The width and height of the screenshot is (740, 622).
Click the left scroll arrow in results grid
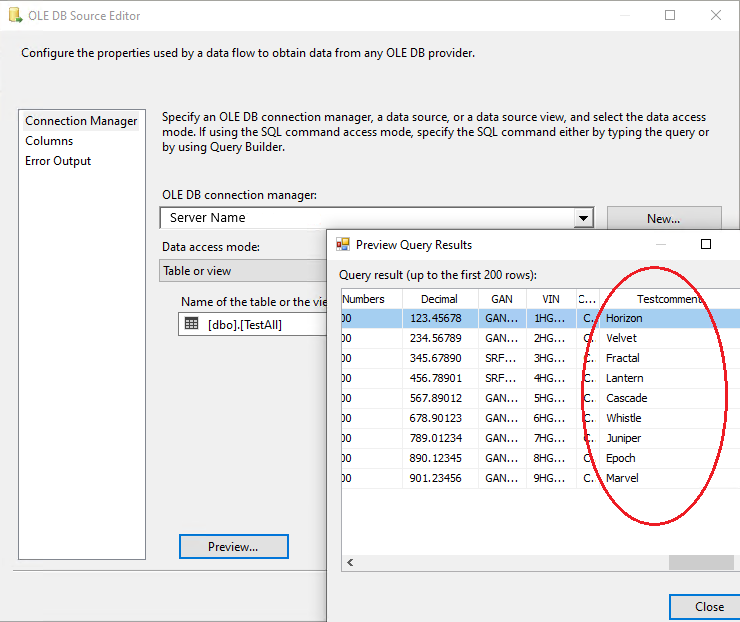point(349,563)
